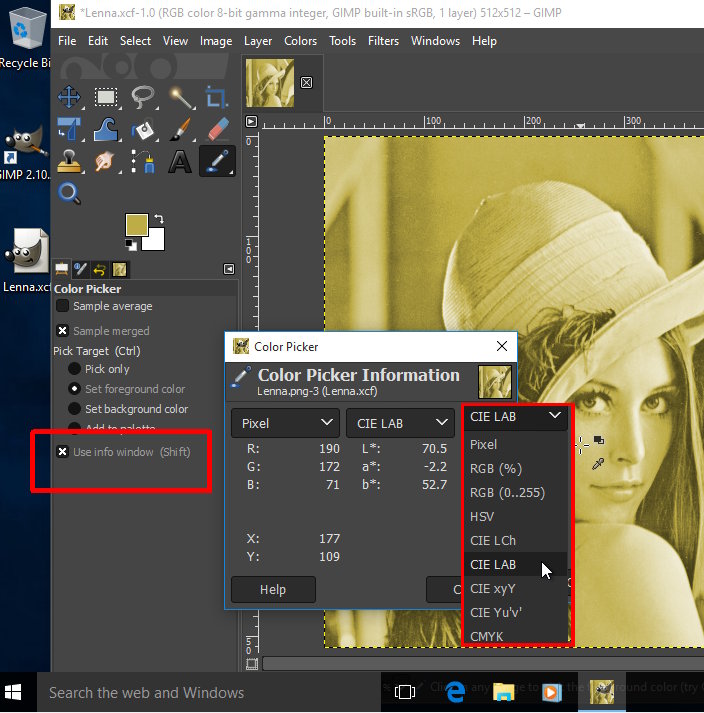This screenshot has height=713, width=704.
Task: Close the Lenna image tab
Action: [307, 83]
